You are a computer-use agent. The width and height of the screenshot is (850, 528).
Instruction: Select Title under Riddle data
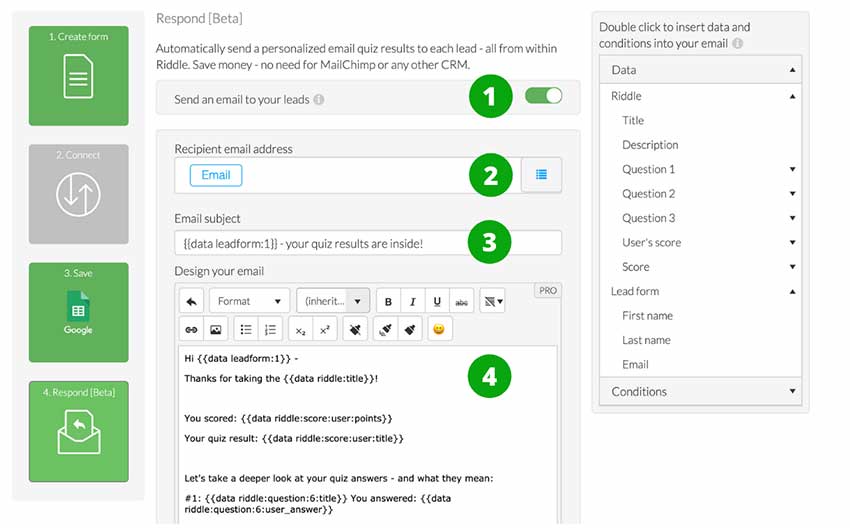click(x=633, y=120)
